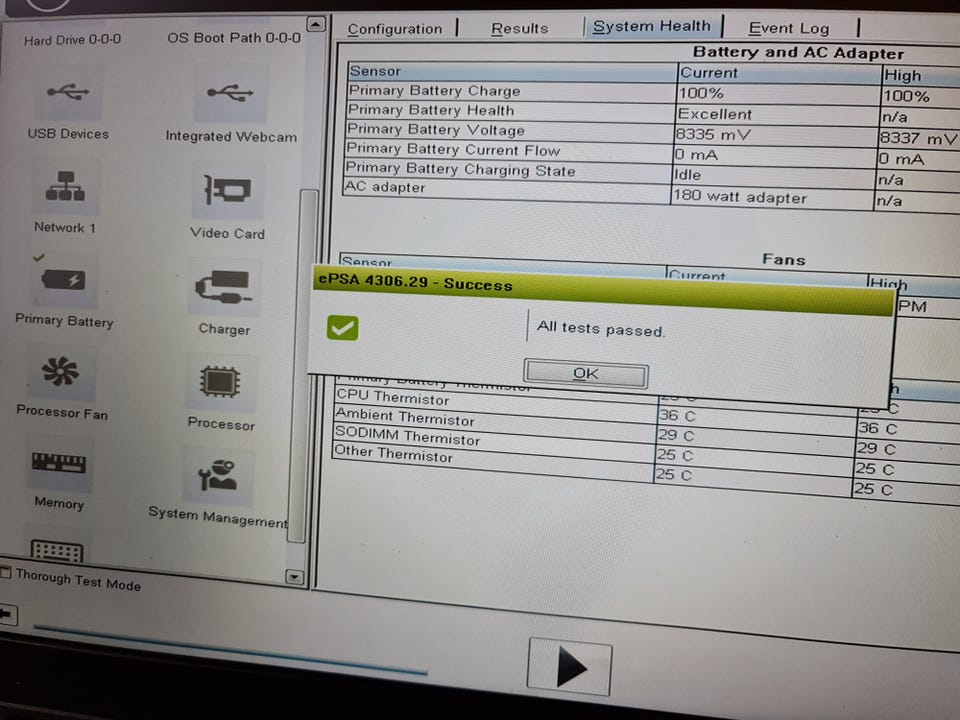Open the System Health tab
The height and width of the screenshot is (720, 960).
click(652, 26)
